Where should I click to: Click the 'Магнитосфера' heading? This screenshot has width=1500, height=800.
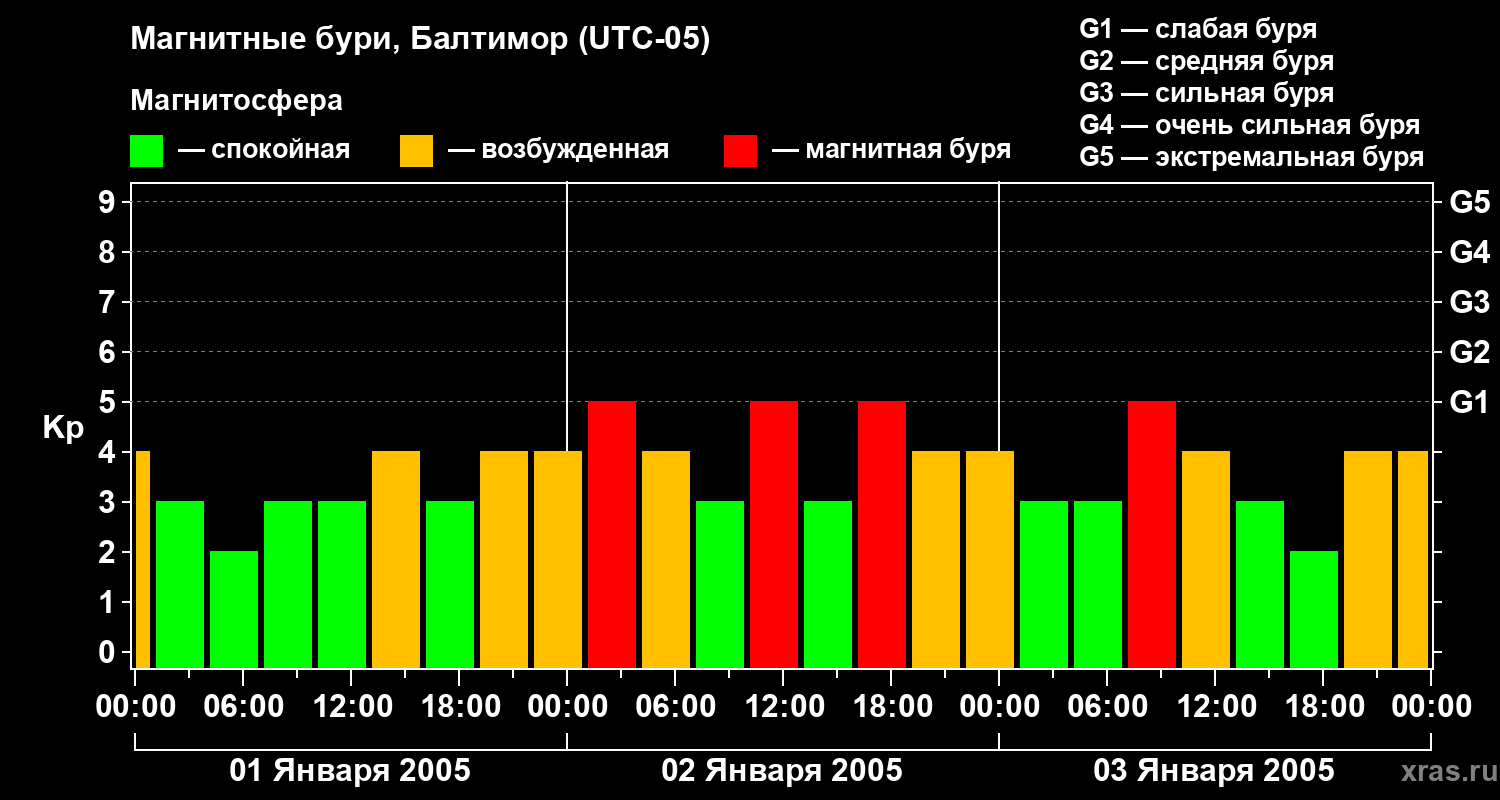click(x=236, y=101)
